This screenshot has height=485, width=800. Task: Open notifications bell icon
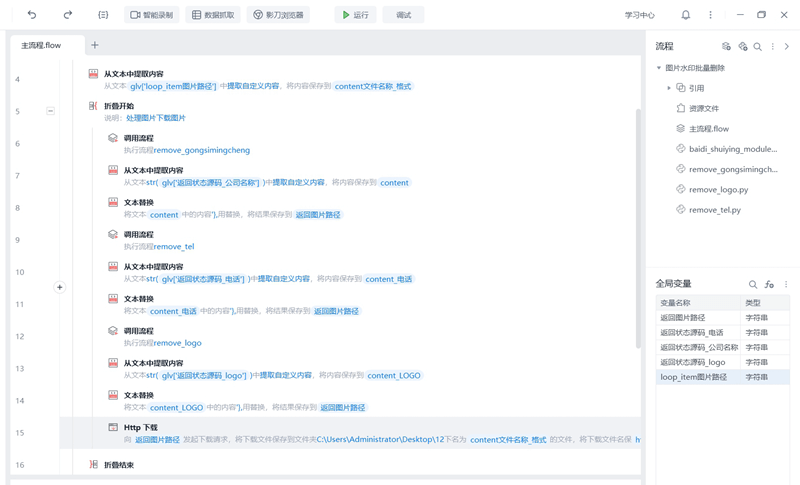(x=686, y=15)
